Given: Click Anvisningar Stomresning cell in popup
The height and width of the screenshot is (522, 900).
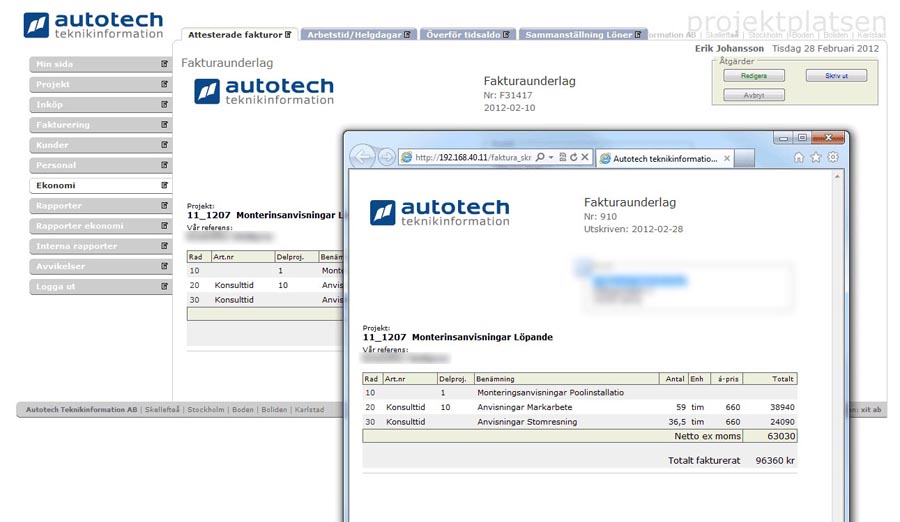Looking at the screenshot, I should click(x=527, y=422).
